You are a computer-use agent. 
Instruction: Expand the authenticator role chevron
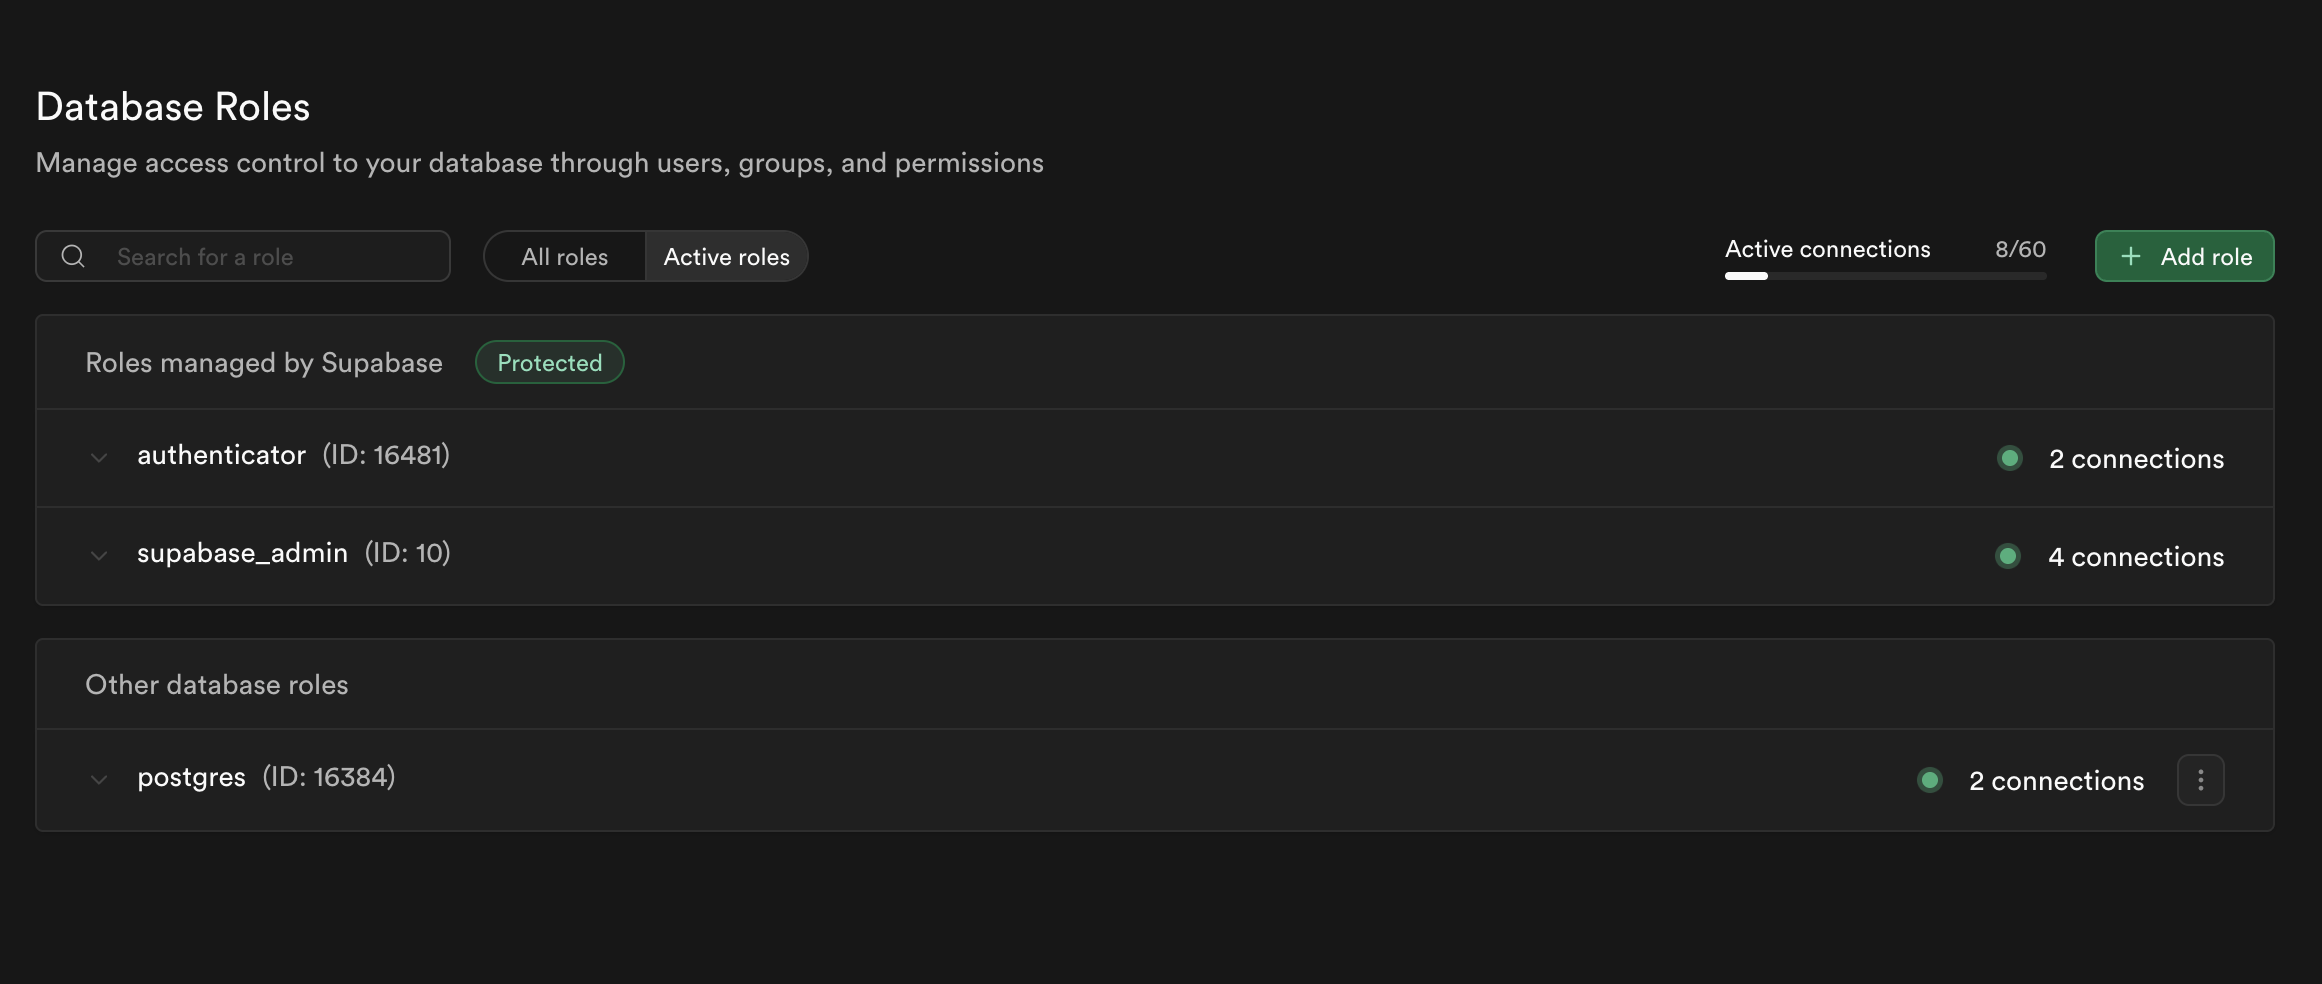tap(99, 458)
